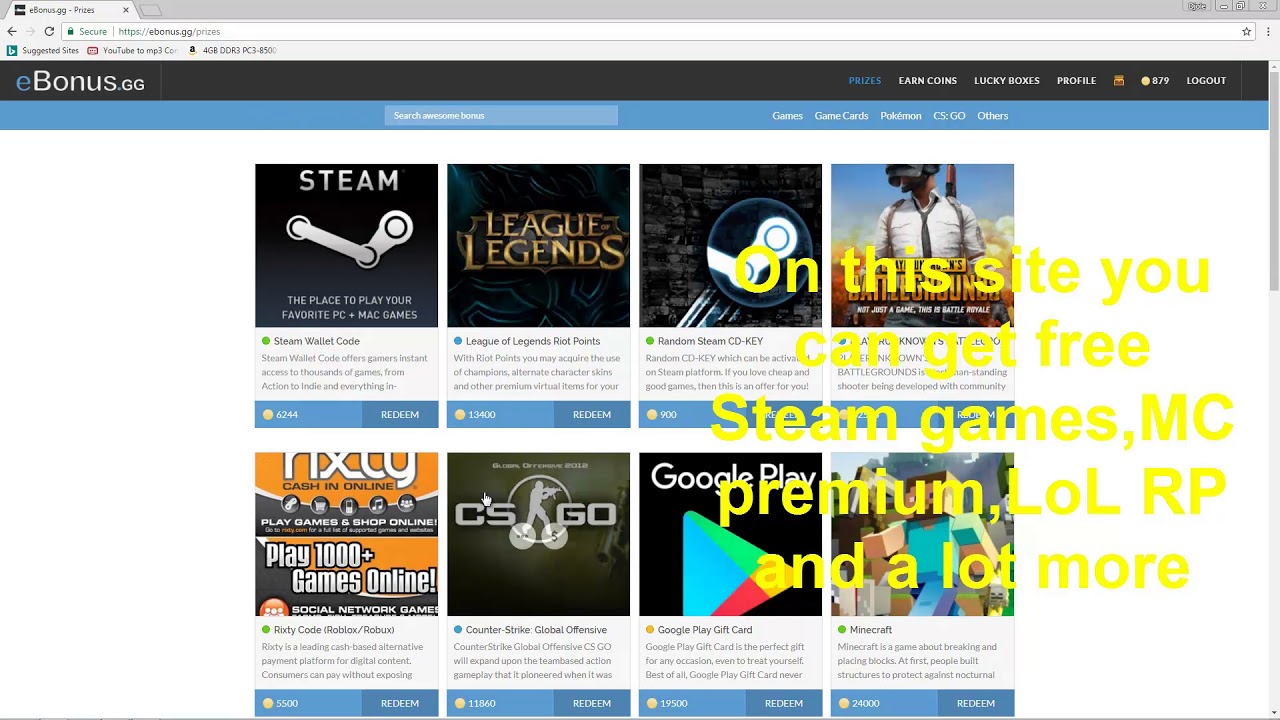Open the PROFILE page
The width and height of the screenshot is (1280, 720).
(1076, 80)
